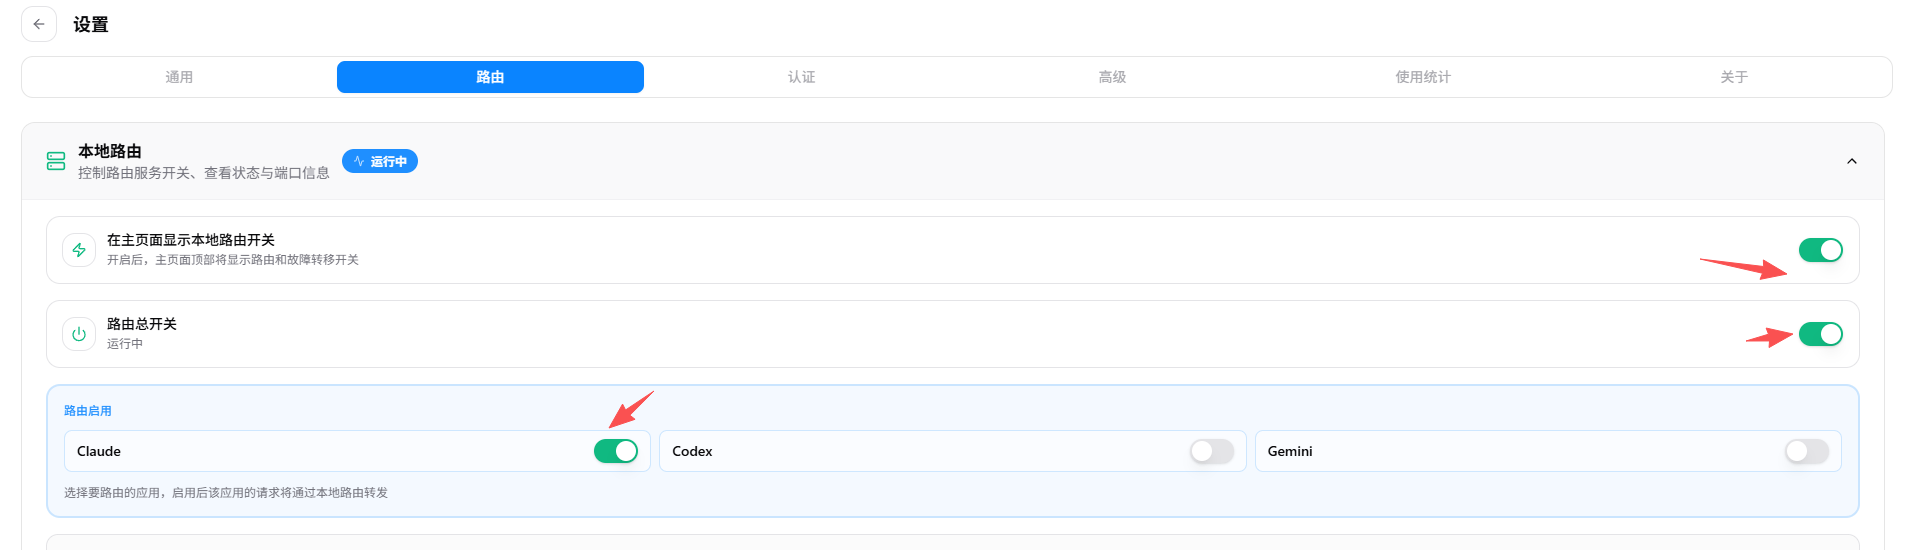
Task: Open the 高级 tab
Action: pos(1112,77)
